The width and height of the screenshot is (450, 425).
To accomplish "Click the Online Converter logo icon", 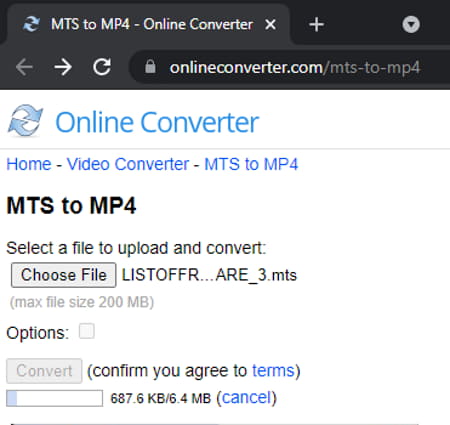I will pyautogui.click(x=25, y=121).
